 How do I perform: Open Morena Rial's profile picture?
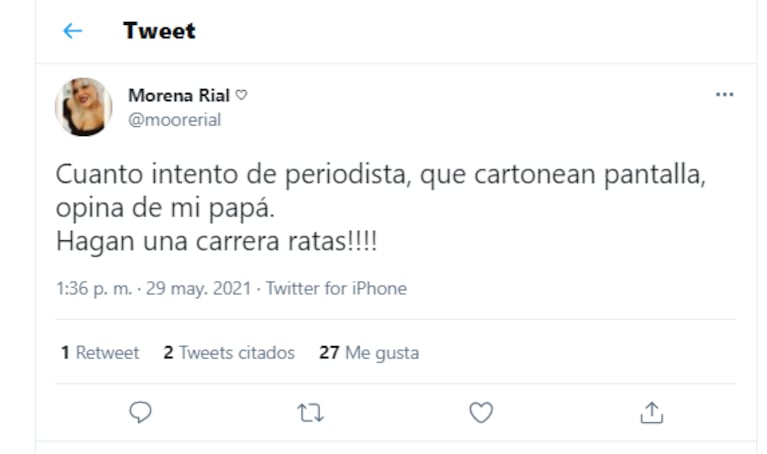[x=83, y=107]
